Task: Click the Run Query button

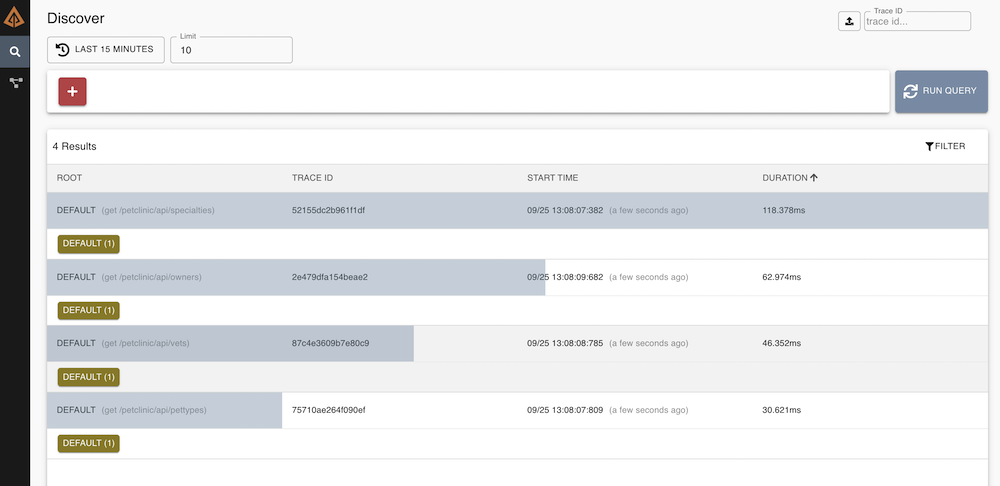Action: (940, 91)
